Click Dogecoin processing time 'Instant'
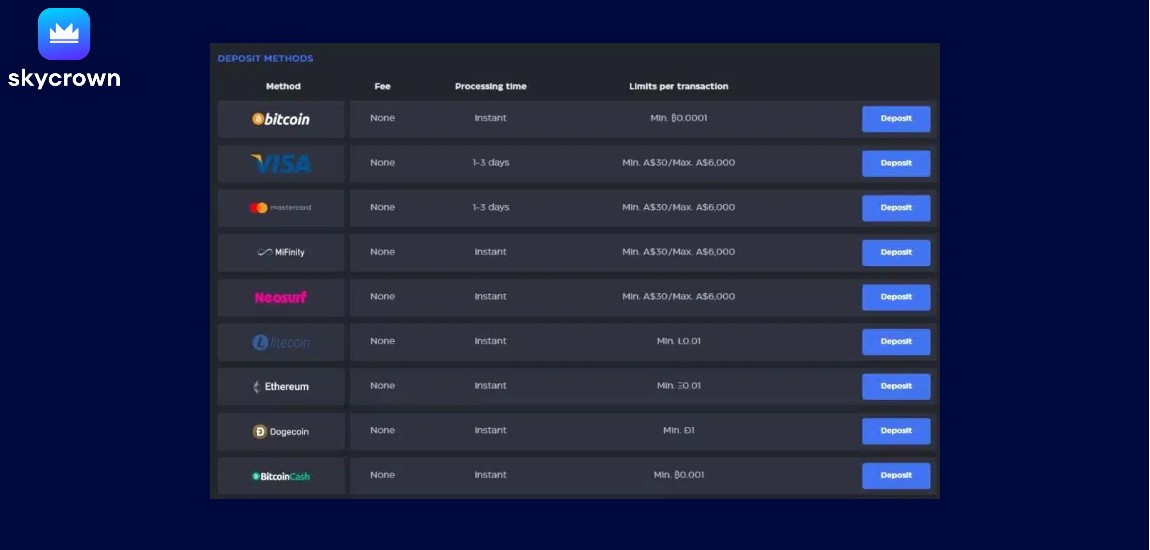1150x550 pixels. click(491, 430)
